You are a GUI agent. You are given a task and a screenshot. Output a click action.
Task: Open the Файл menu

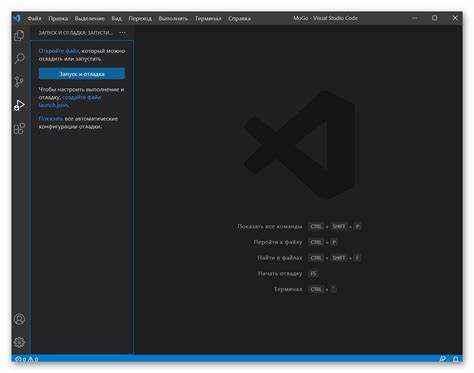coord(34,19)
